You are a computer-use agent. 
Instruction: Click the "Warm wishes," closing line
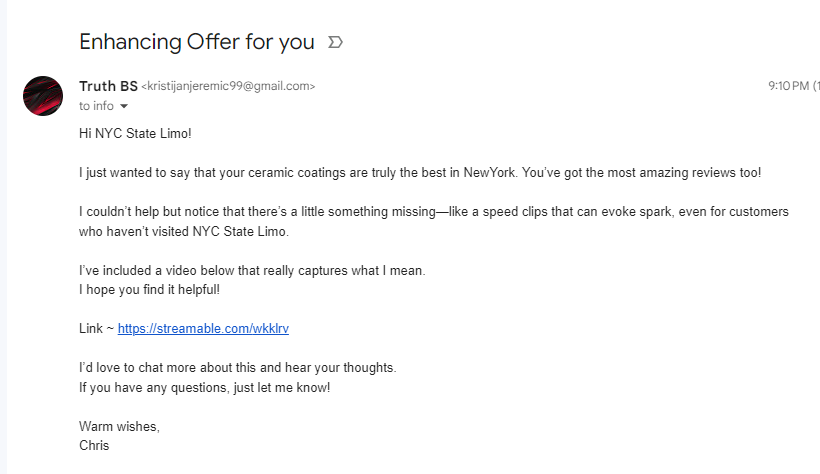coord(119,426)
